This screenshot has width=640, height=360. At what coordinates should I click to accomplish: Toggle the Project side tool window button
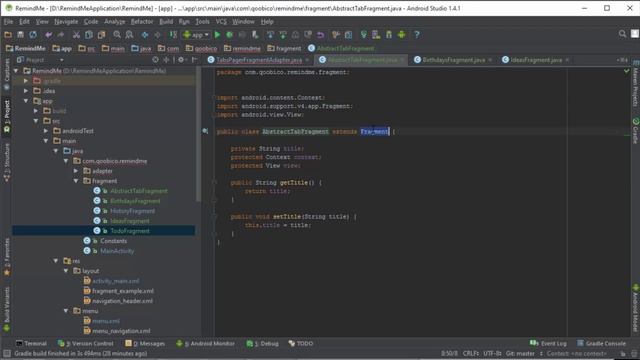[x=7, y=116]
